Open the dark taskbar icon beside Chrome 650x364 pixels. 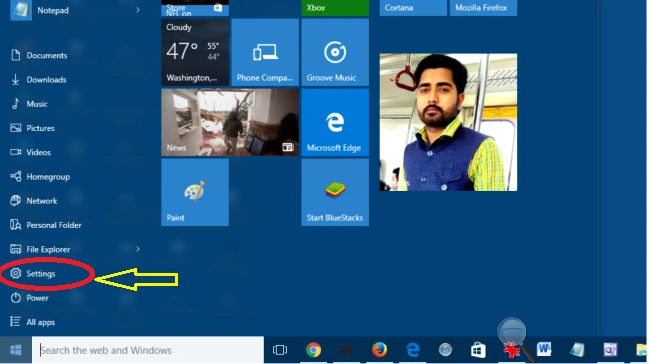click(x=347, y=350)
